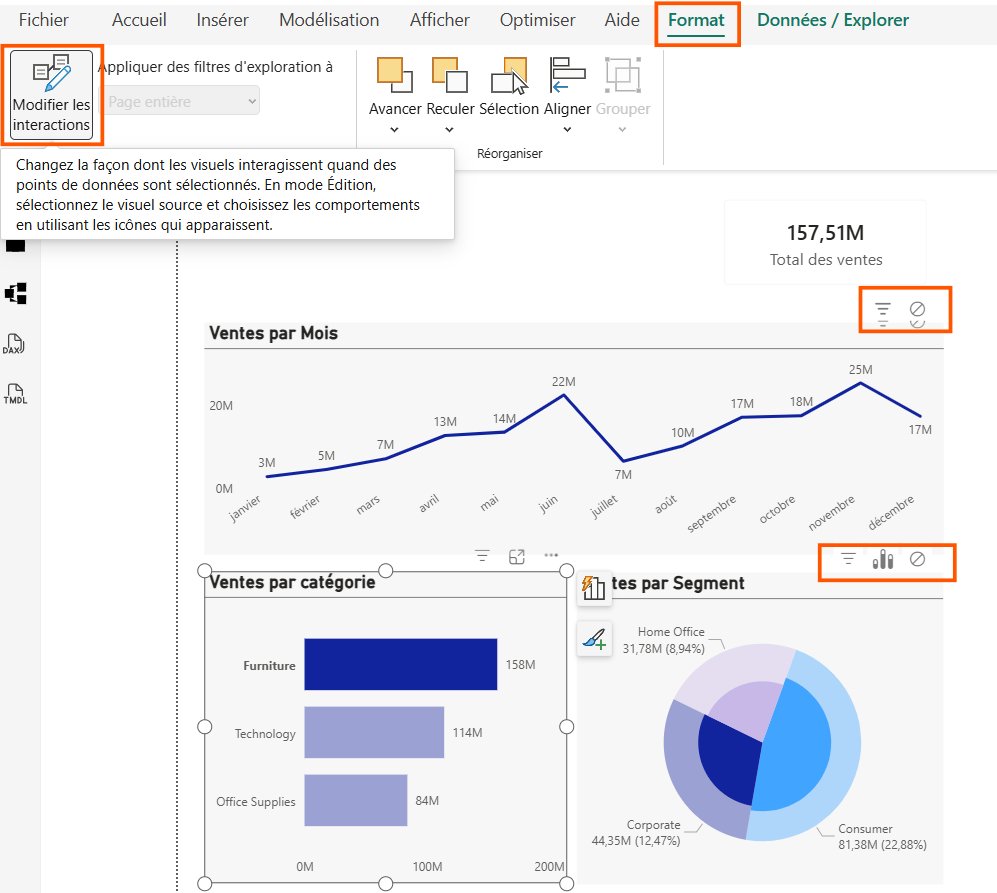This screenshot has width=997, height=893.
Task: Click the 158M bar data label
Action: 520,665
